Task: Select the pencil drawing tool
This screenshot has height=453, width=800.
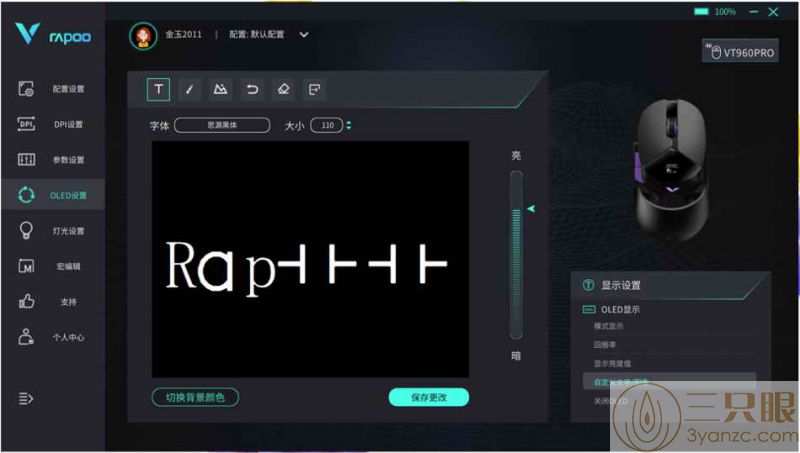Action: point(189,89)
